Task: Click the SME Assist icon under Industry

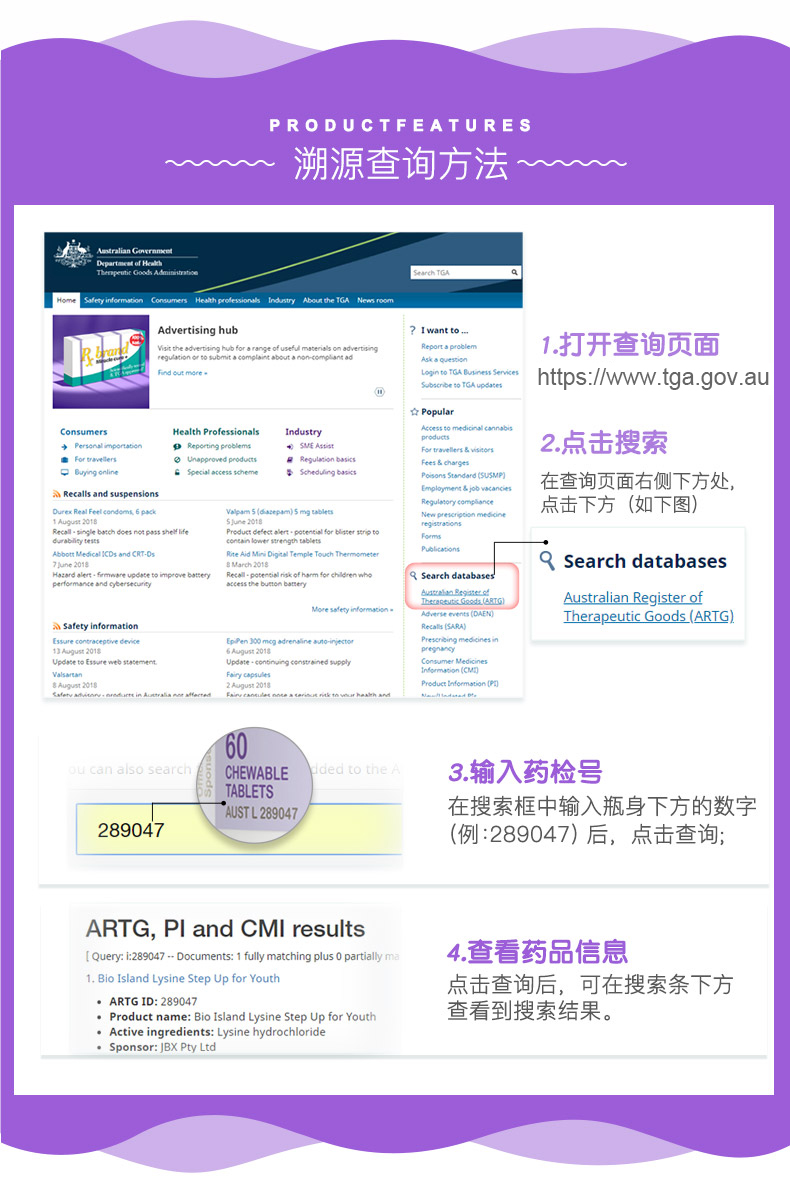Action: [x=289, y=446]
